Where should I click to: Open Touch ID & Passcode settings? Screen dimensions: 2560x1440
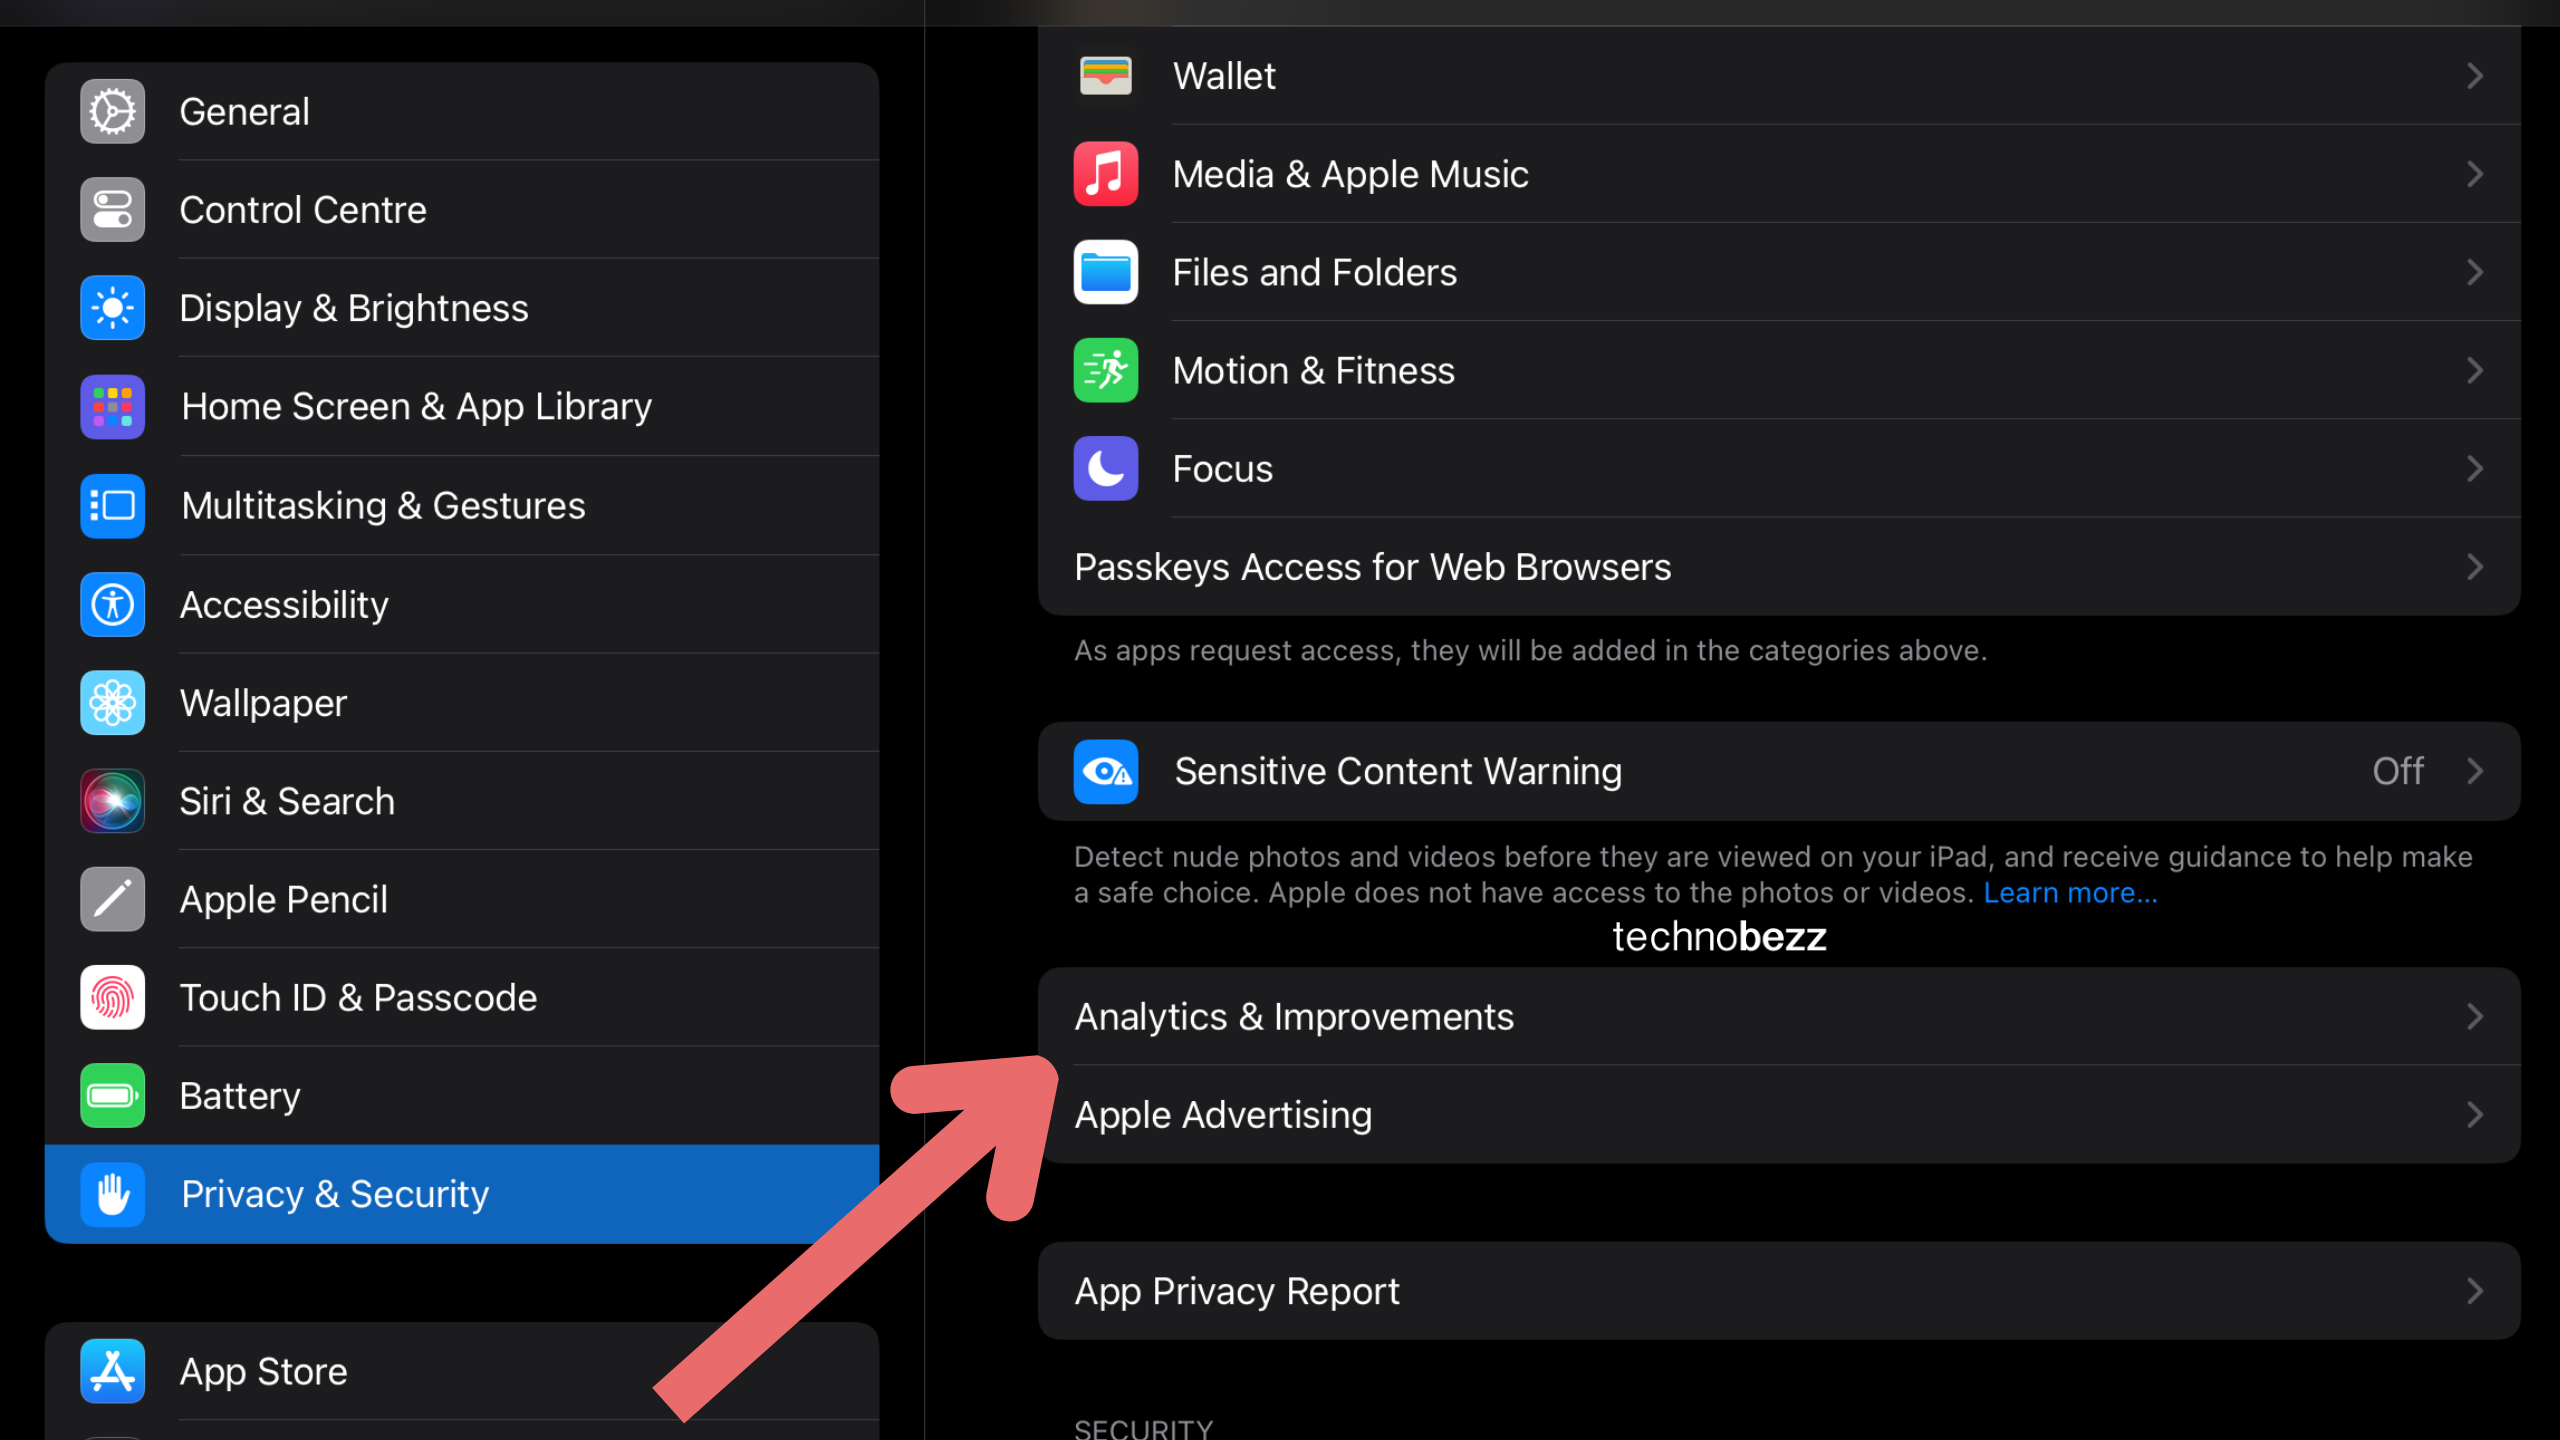[462, 997]
